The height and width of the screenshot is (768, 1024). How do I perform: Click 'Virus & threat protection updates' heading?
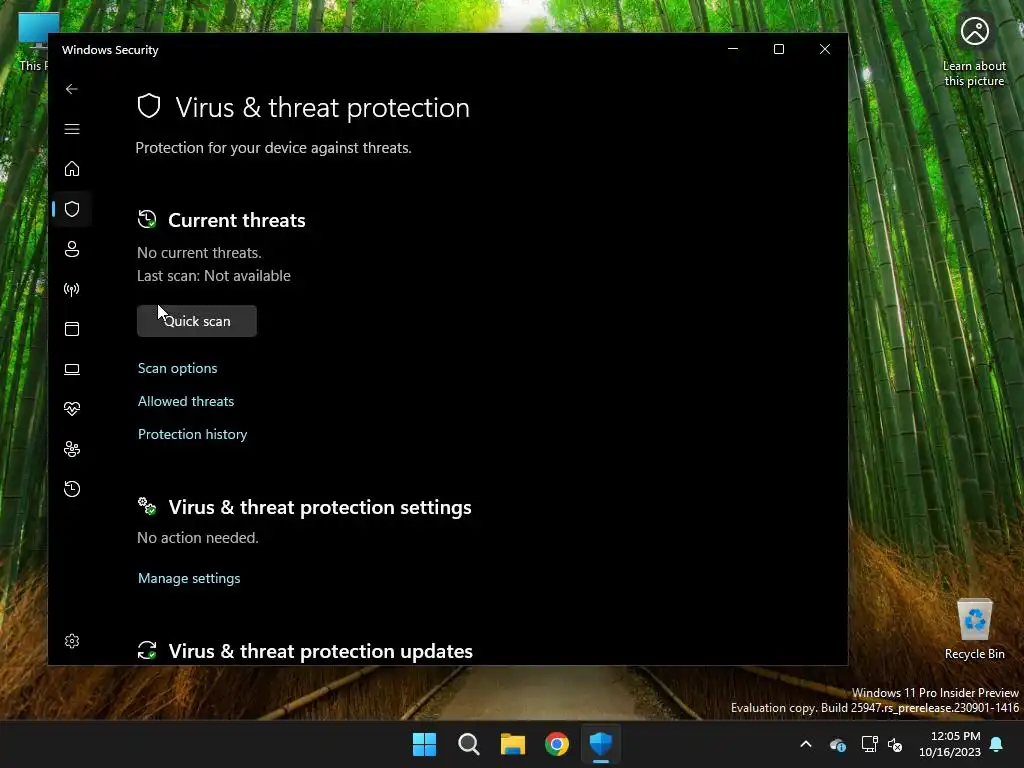tap(321, 651)
